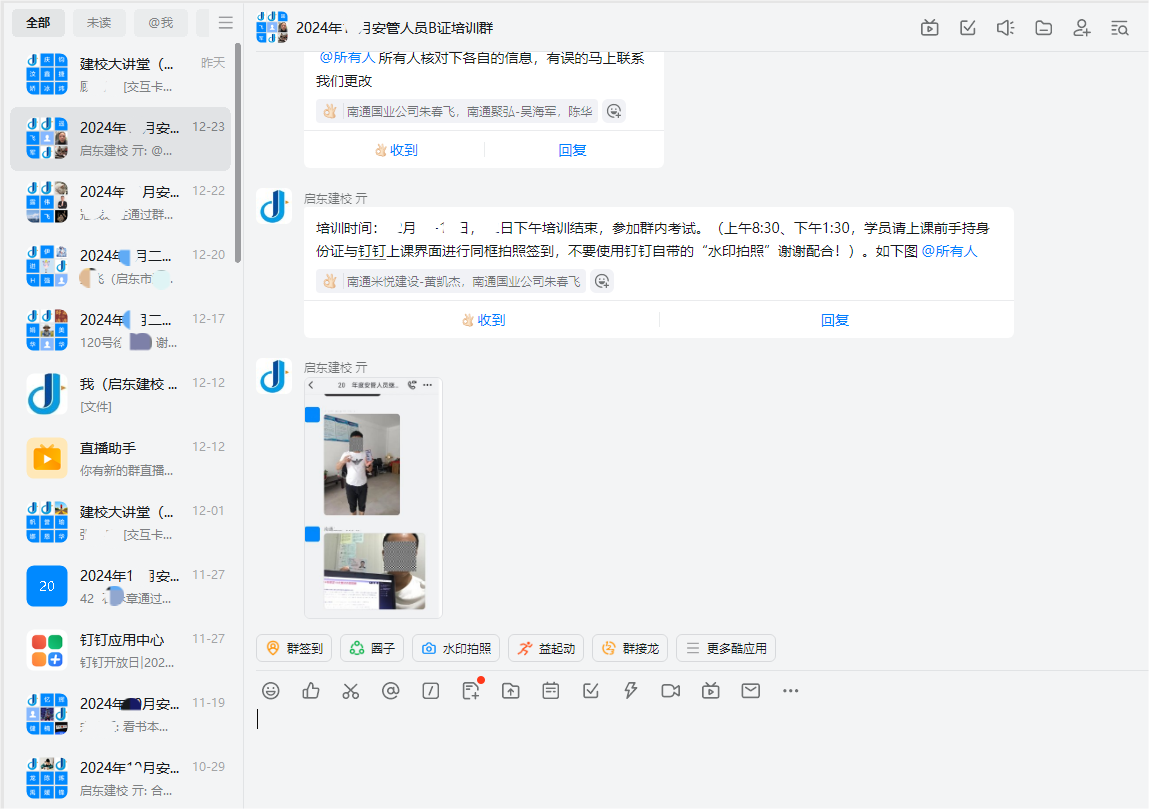Open 我（启东建校 chat with [文件]
The height and width of the screenshot is (809, 1149).
tap(121, 394)
